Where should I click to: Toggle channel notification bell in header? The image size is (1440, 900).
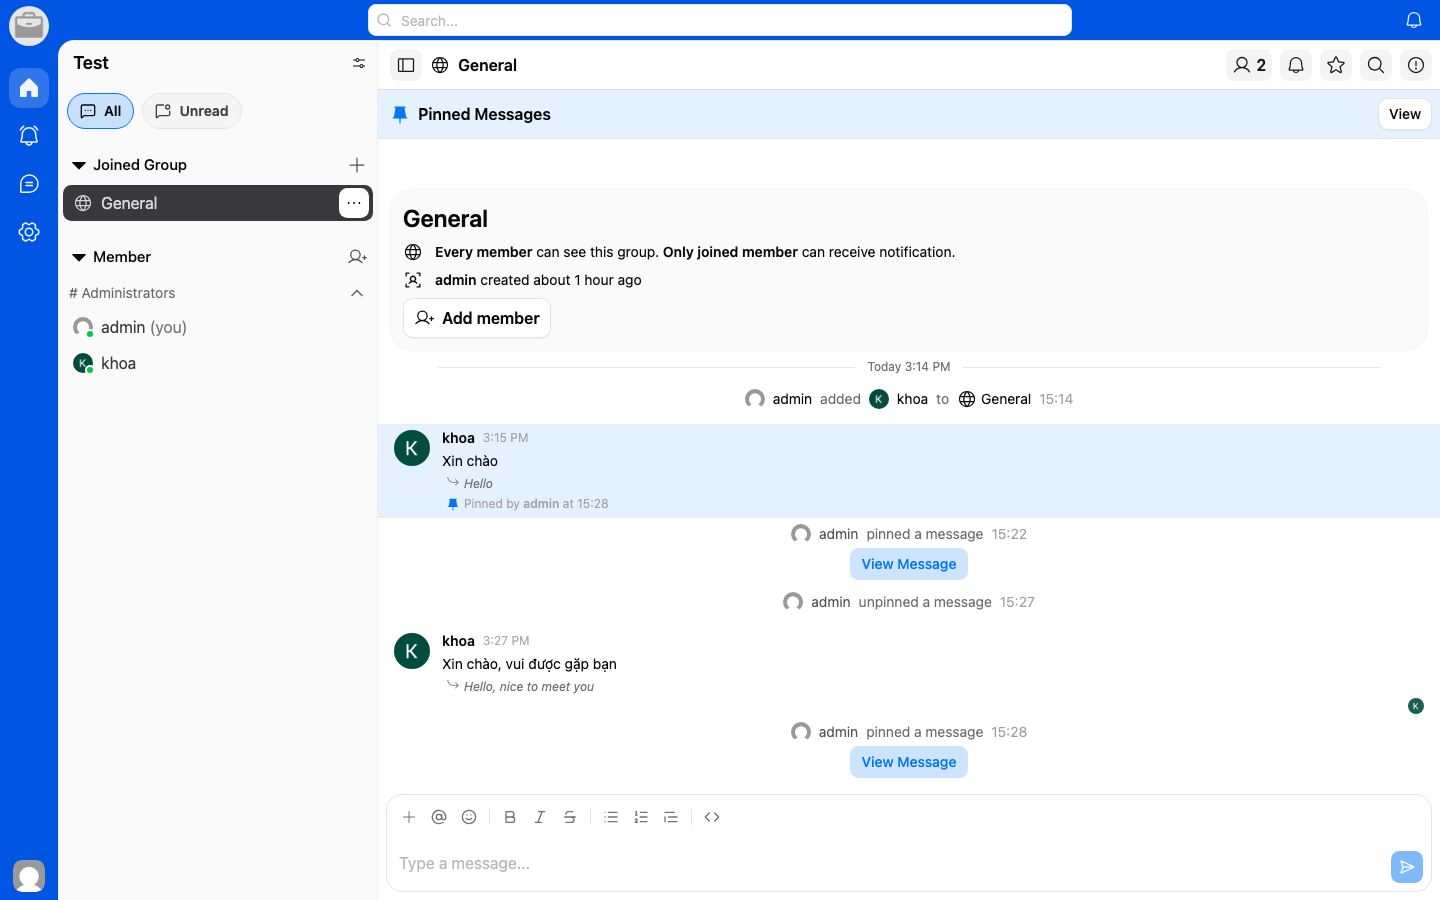[x=1296, y=65]
